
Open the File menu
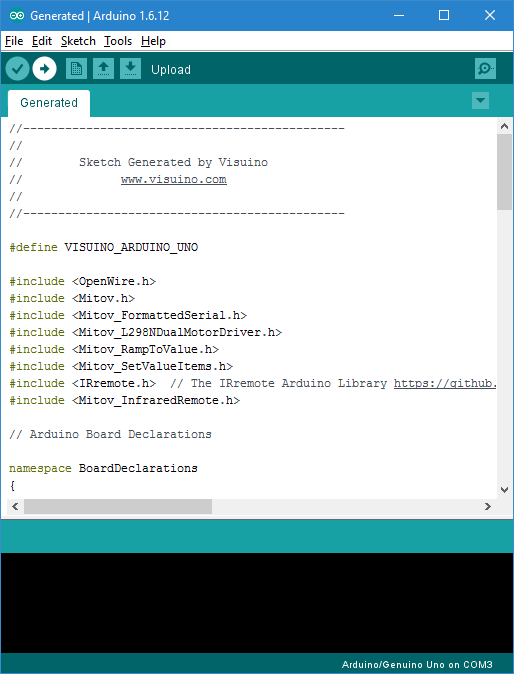click(x=14, y=41)
